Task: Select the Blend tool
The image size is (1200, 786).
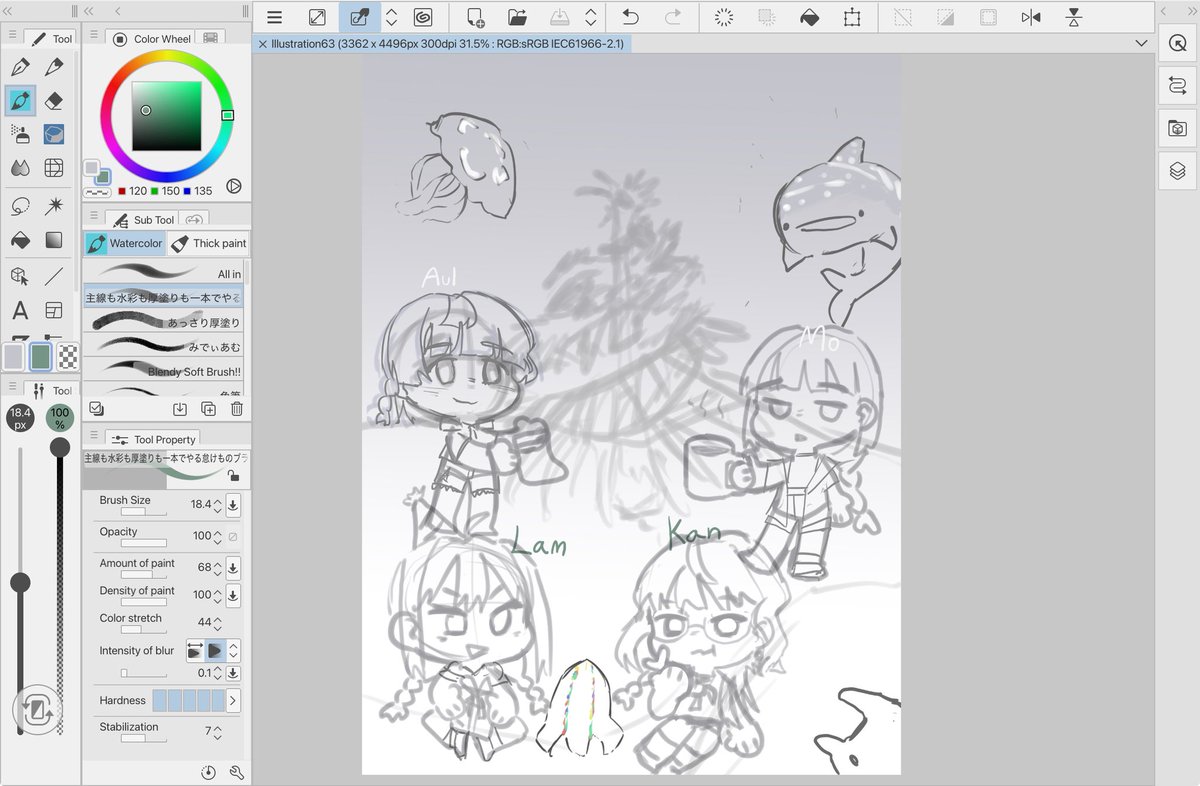Action: click(20, 168)
